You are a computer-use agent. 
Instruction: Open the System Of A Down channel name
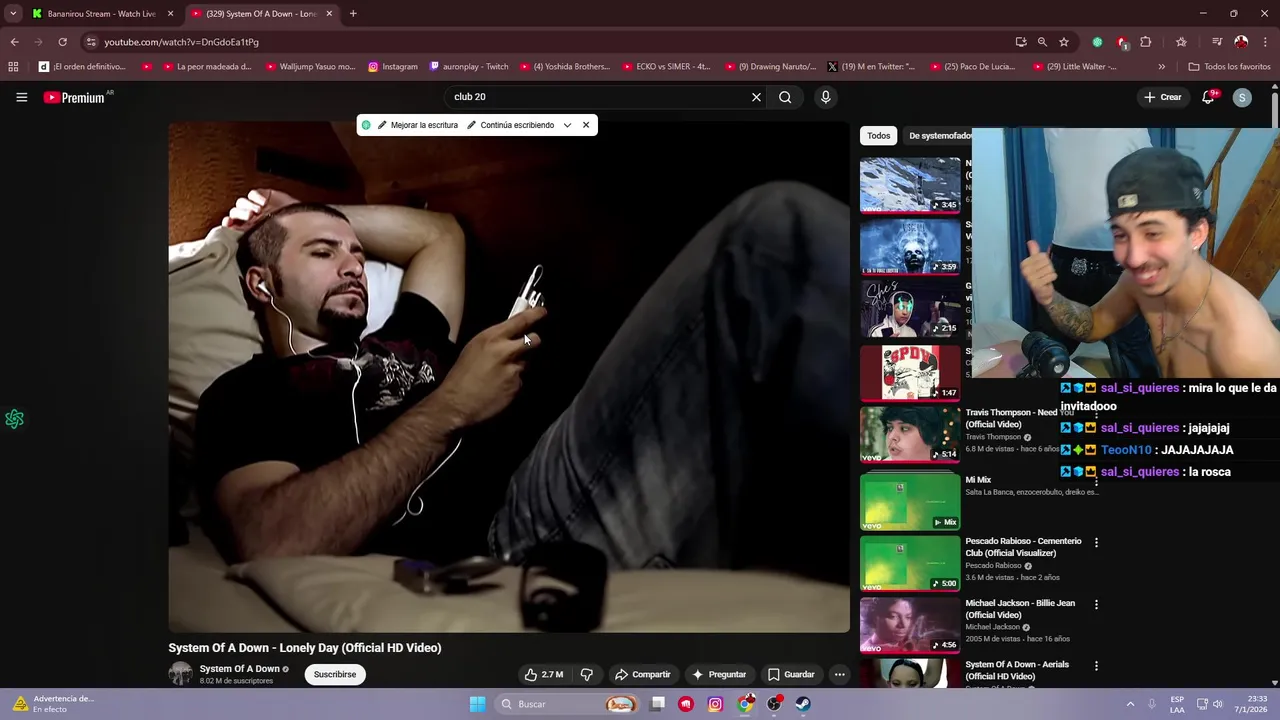(239, 669)
